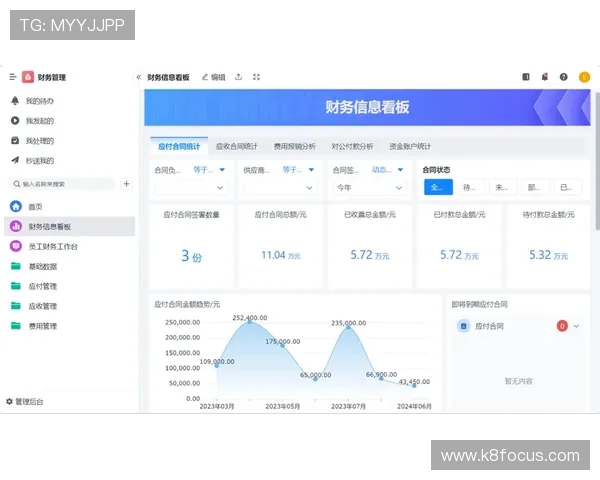Open 等于 operator dropdown for 供应商 filter

(x=298, y=170)
